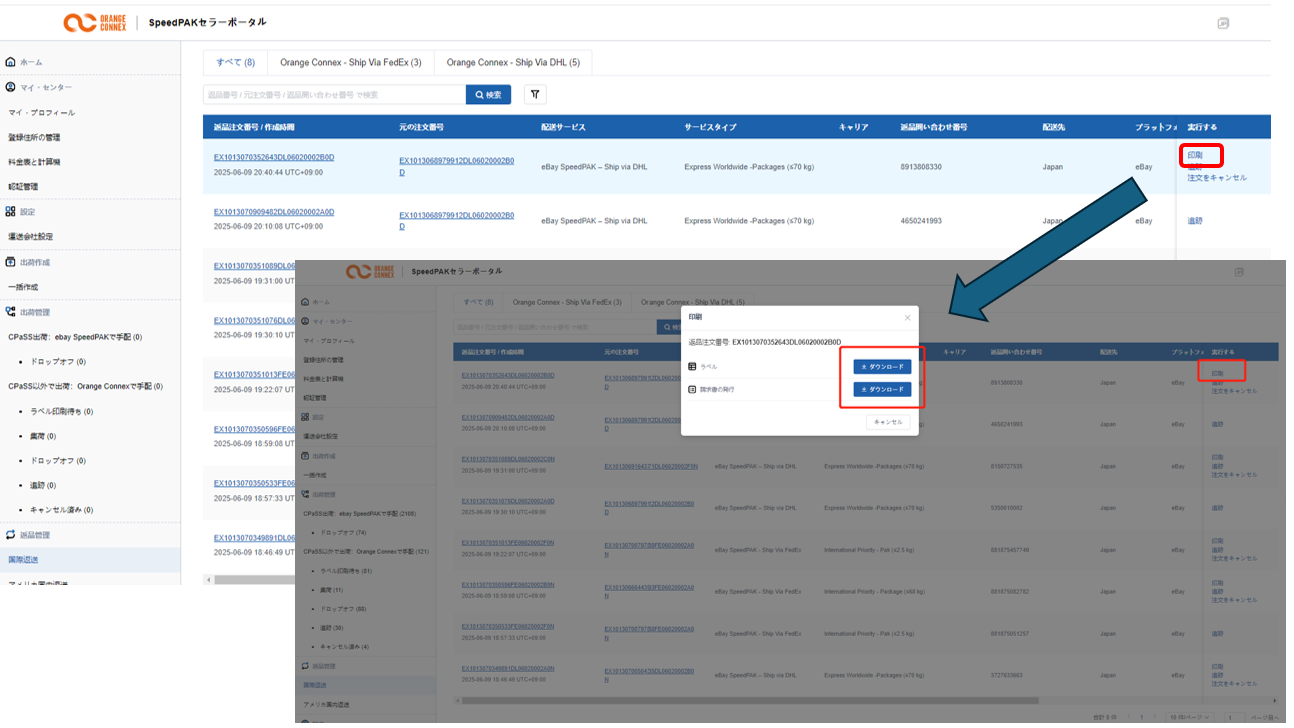This screenshot has width=1294, height=728.
Task: Open ホーム via the home icon in the upper sidebar
Action: point(10,62)
